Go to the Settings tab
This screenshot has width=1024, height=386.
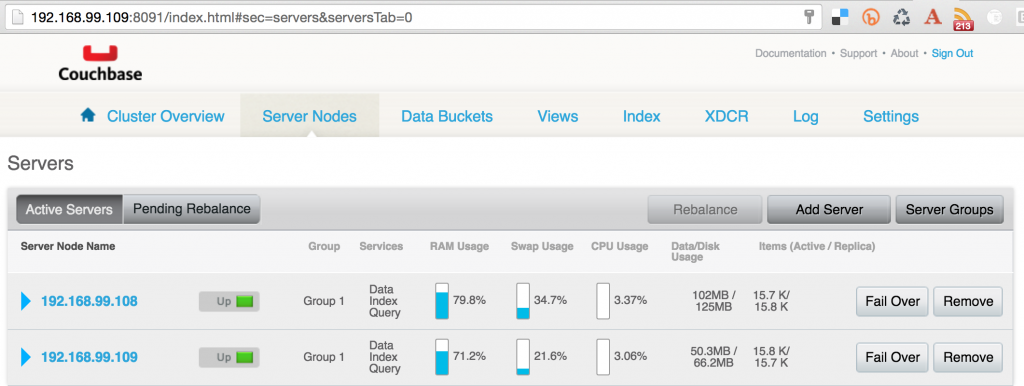(891, 116)
